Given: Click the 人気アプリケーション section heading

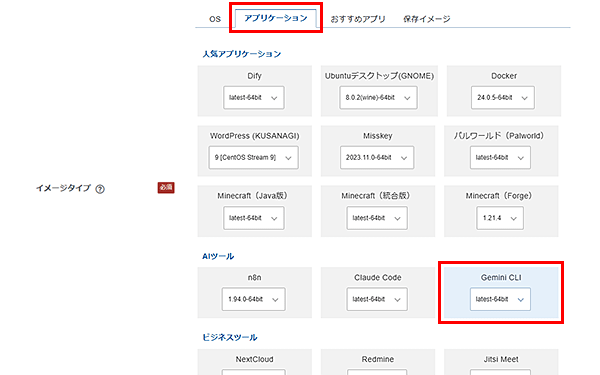Looking at the screenshot, I should pyautogui.click(x=241, y=54).
